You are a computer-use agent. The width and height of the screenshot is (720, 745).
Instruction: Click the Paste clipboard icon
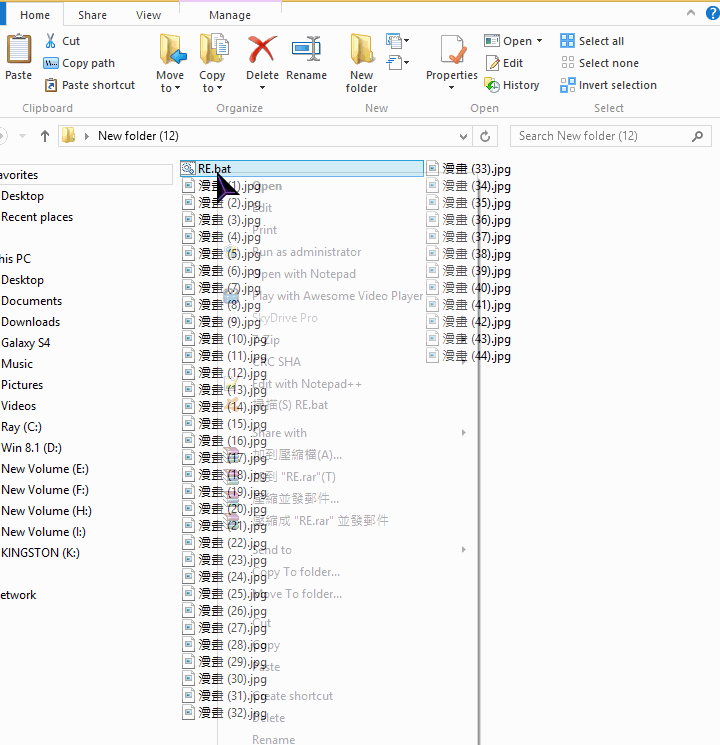coord(19,49)
